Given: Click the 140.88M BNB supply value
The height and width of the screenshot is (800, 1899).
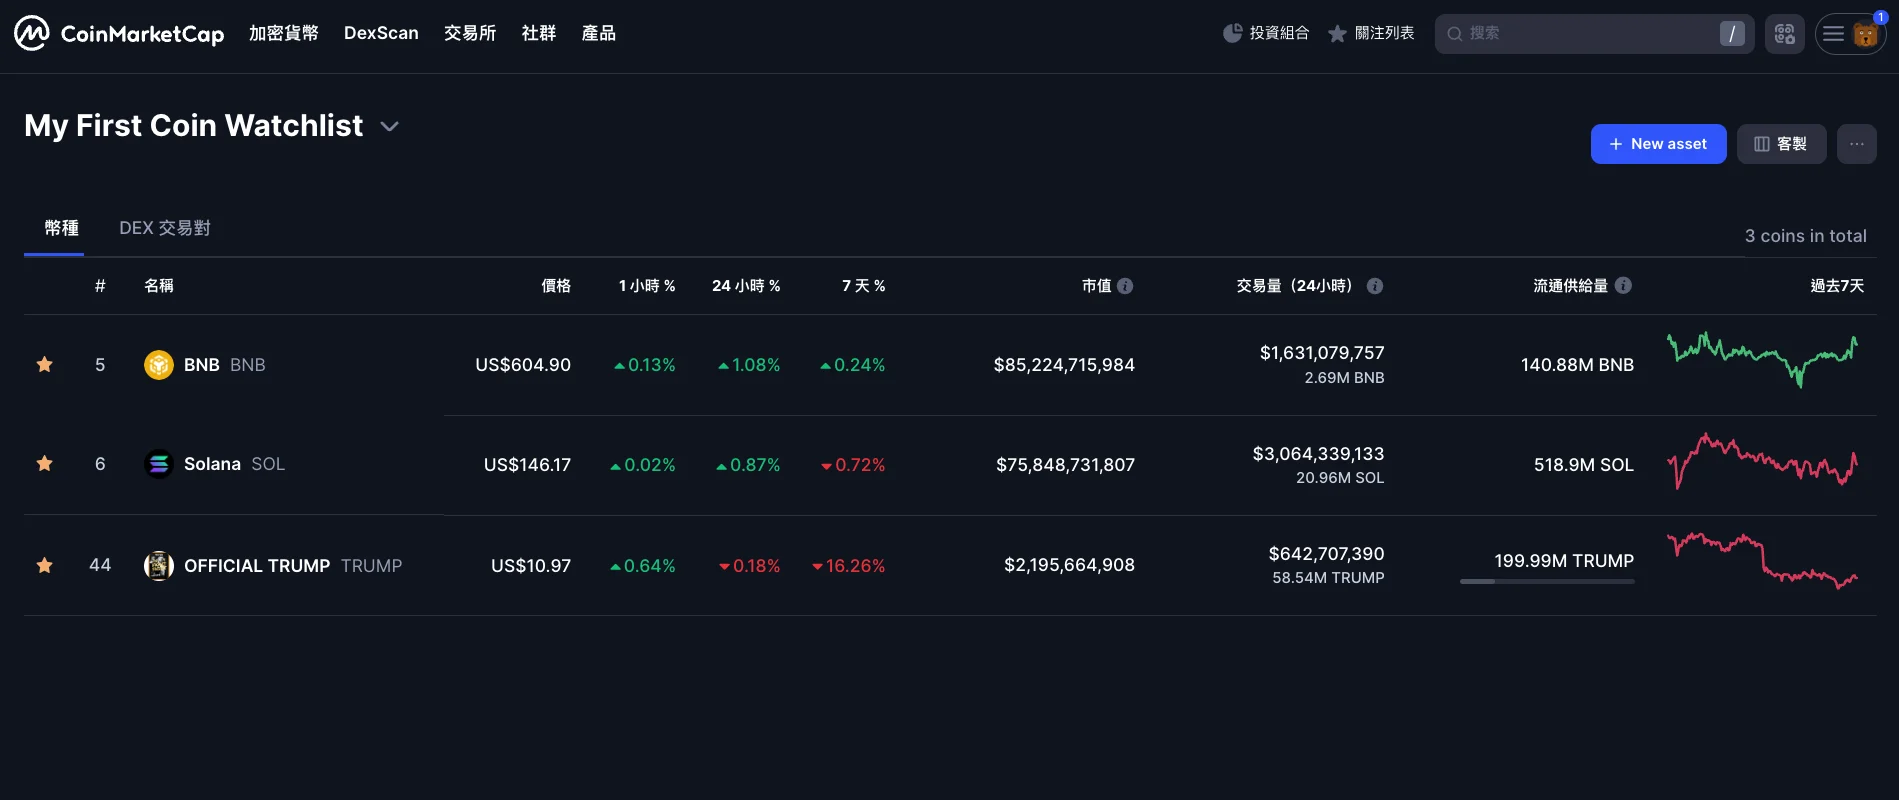Looking at the screenshot, I should pyautogui.click(x=1577, y=365).
